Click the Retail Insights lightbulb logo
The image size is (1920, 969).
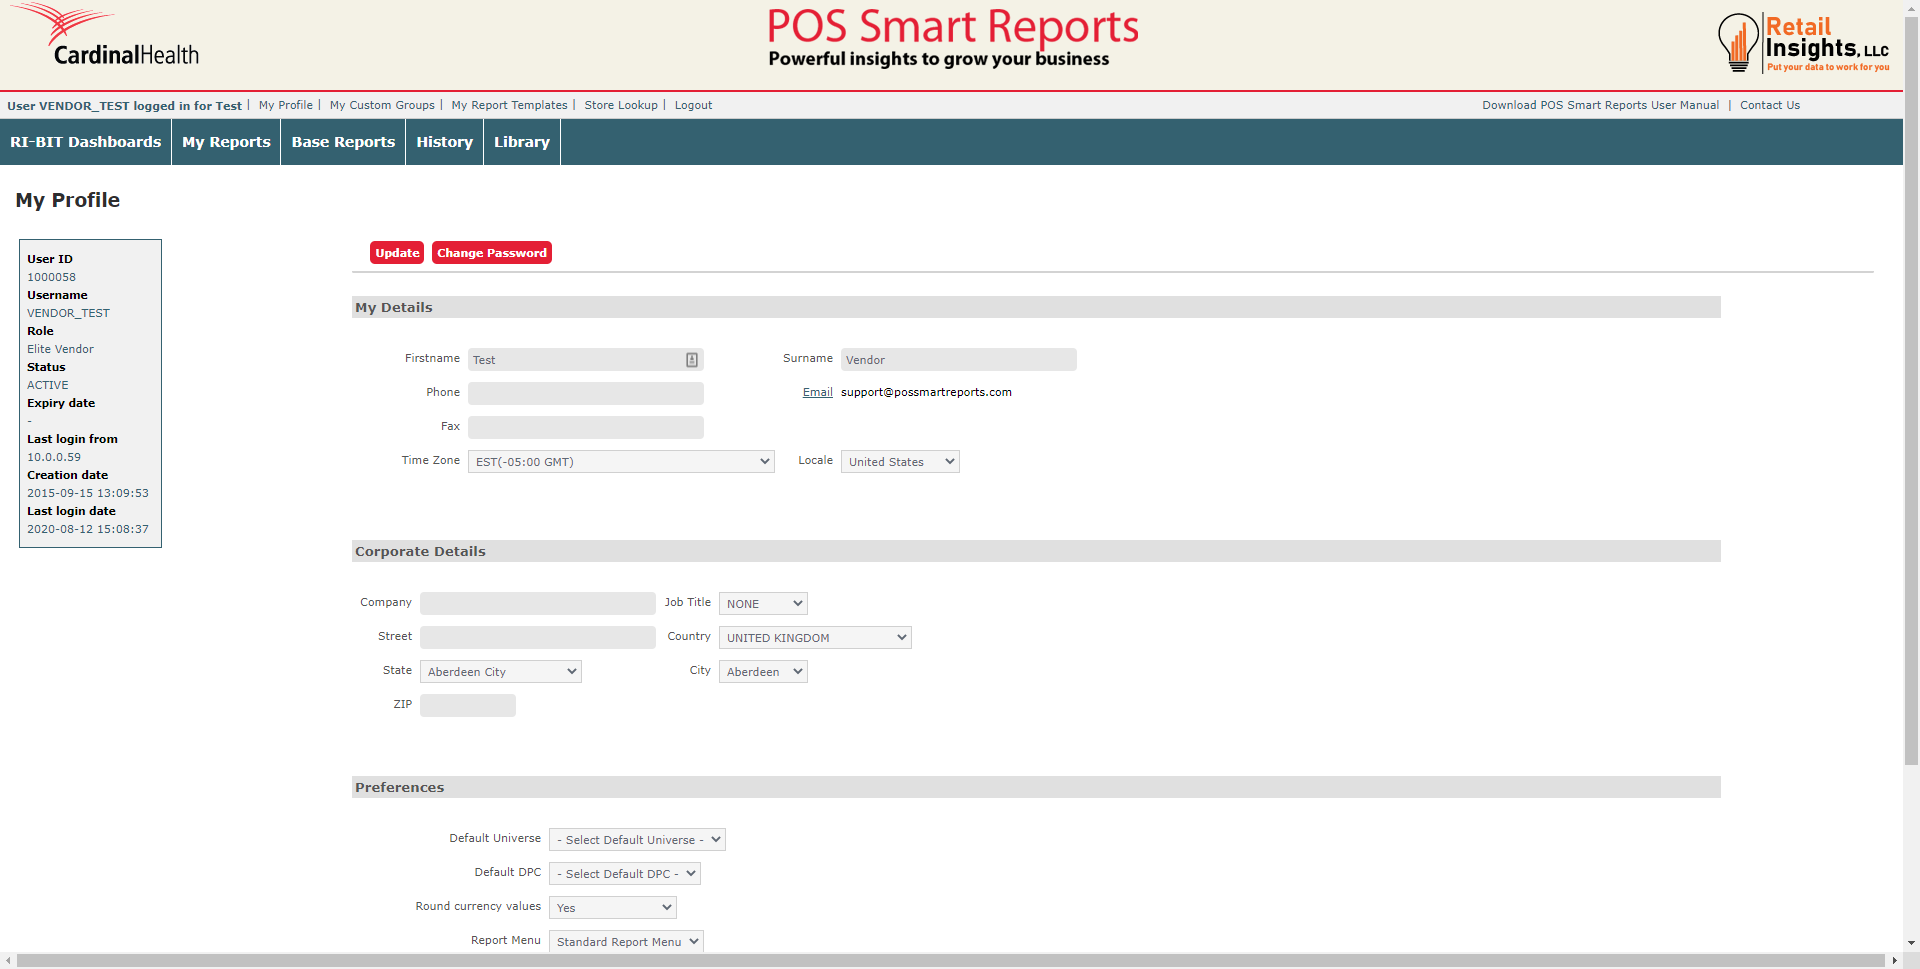point(1738,43)
